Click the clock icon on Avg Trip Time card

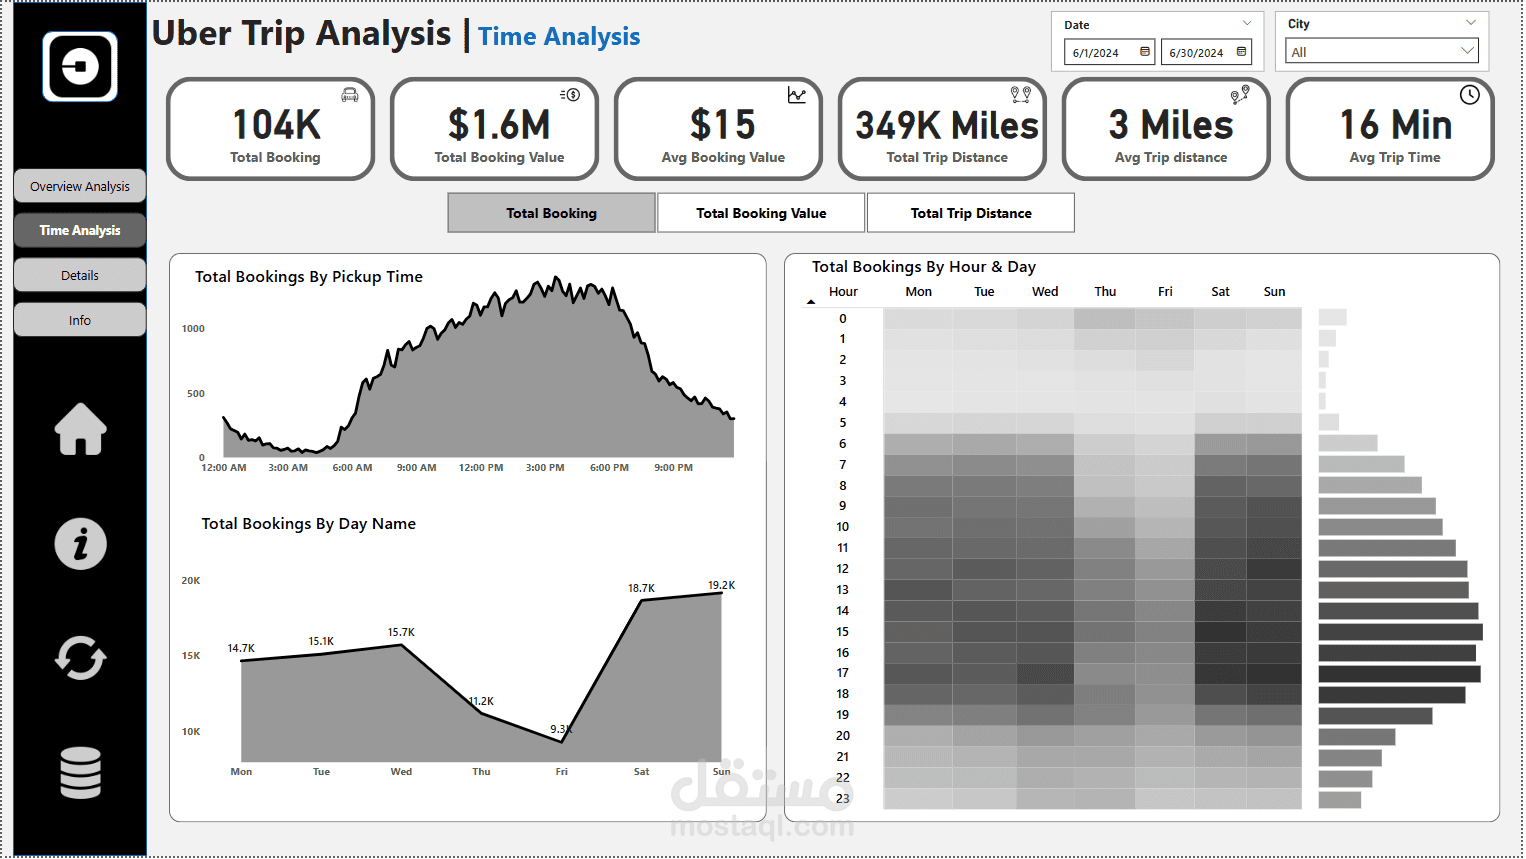click(x=1470, y=95)
